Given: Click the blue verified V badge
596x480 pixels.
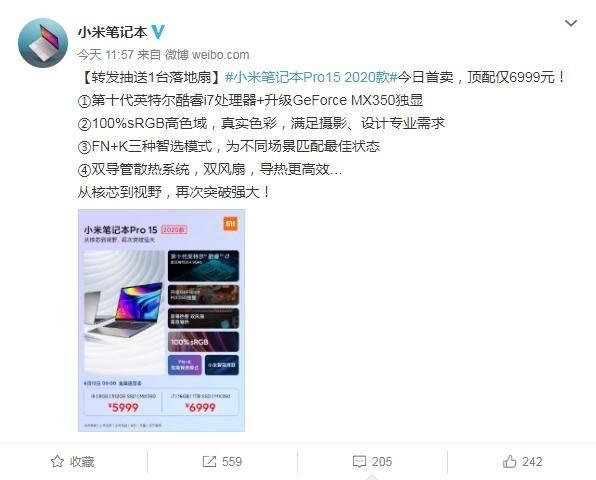Looking at the screenshot, I should click(x=158, y=32).
